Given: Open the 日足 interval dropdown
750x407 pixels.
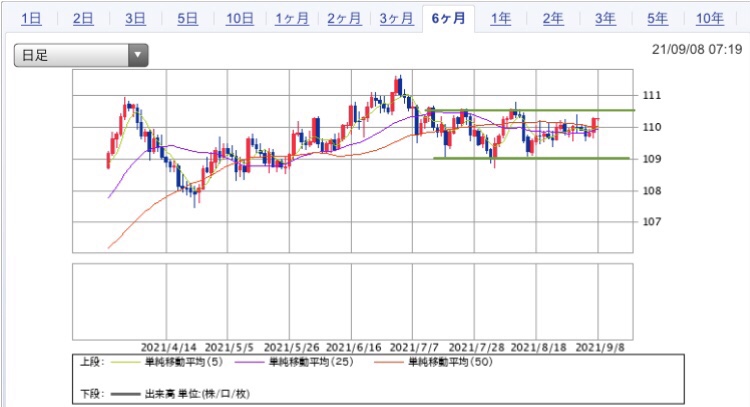Looking at the screenshot, I should coord(81,55).
